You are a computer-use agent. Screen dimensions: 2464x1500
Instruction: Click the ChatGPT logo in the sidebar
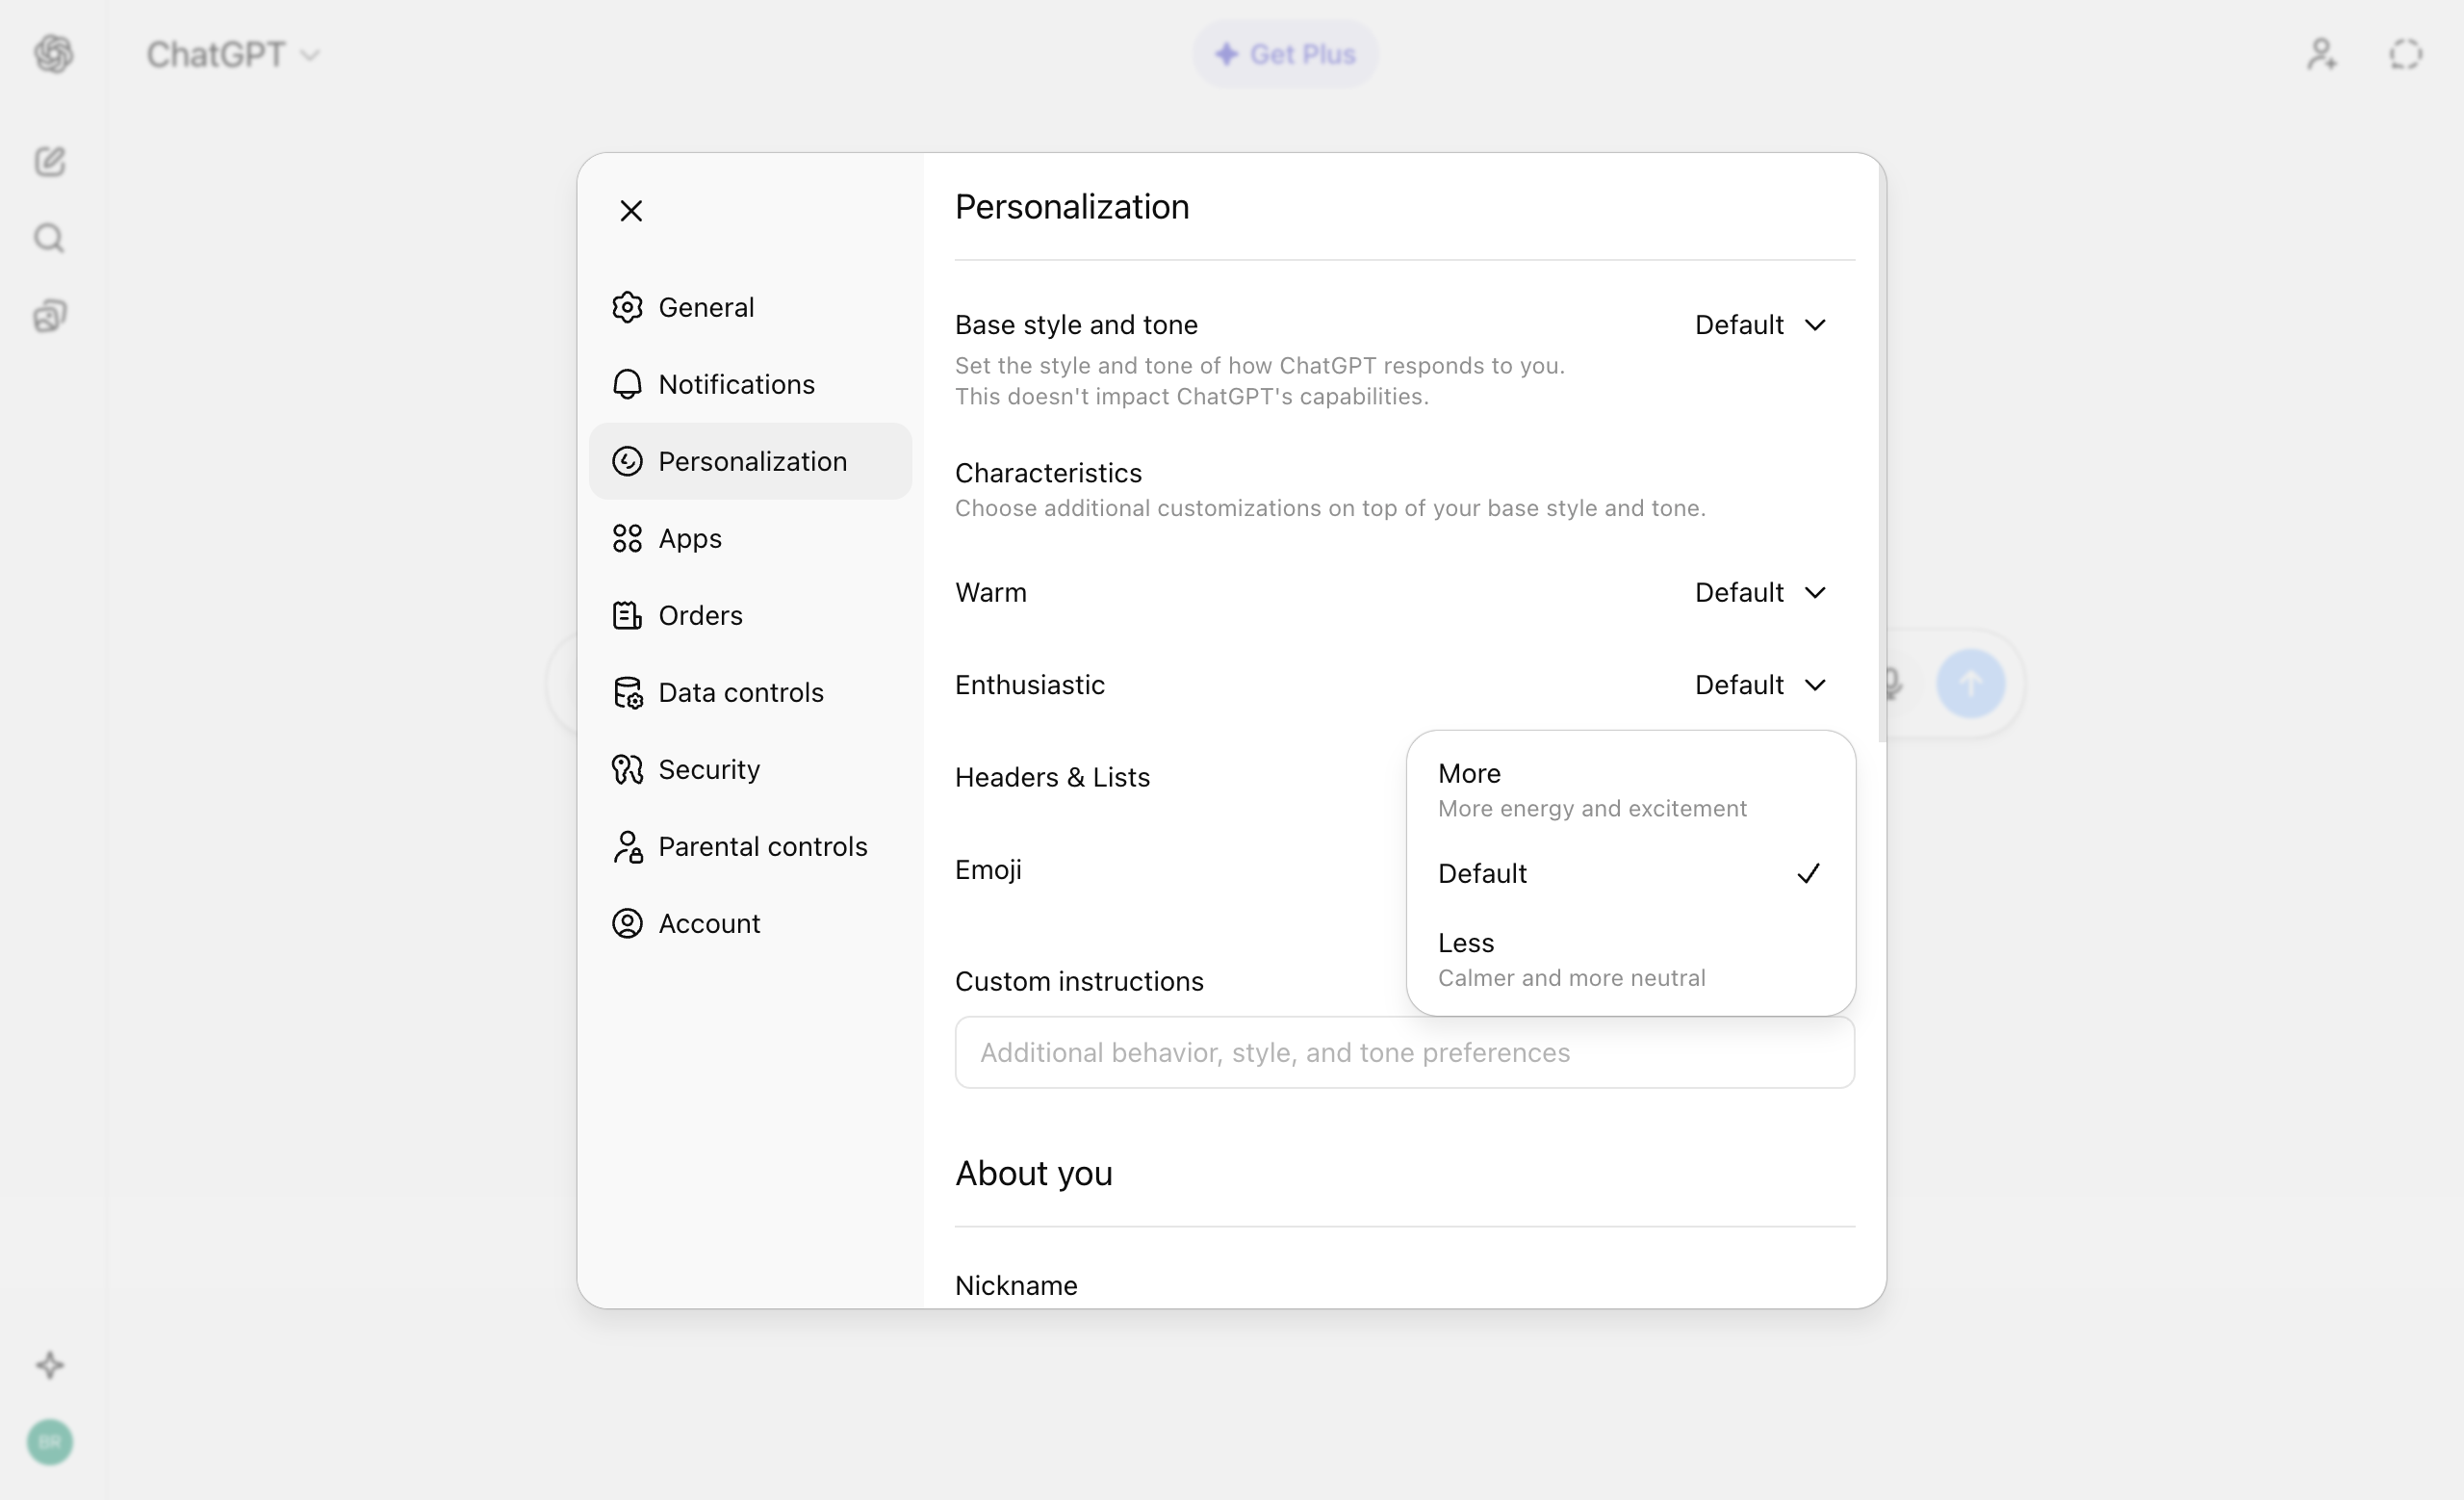click(x=53, y=54)
